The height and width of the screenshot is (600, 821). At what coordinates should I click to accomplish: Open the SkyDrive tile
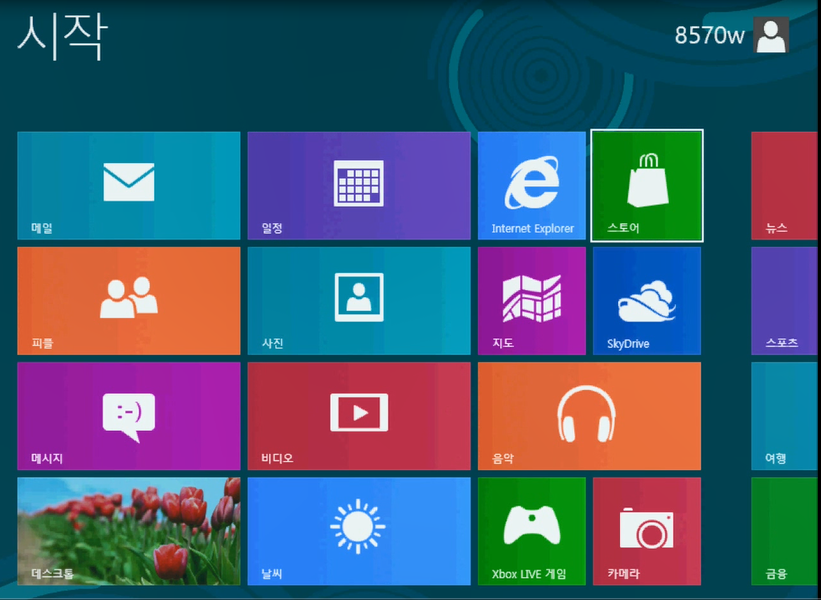(x=647, y=301)
